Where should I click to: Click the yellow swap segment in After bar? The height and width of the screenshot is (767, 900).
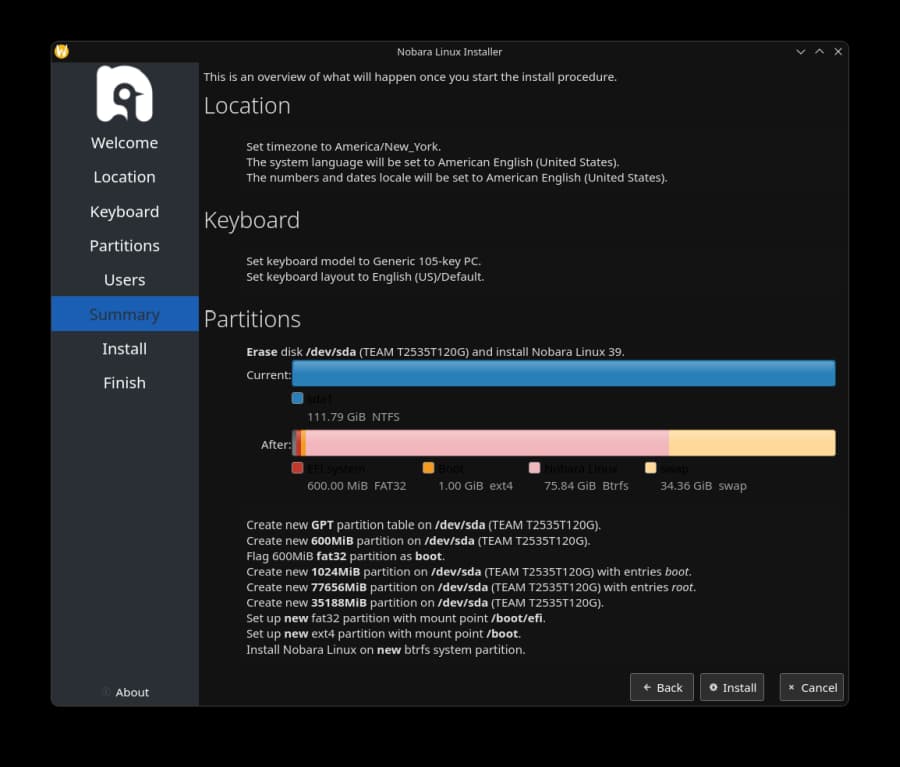[752, 443]
